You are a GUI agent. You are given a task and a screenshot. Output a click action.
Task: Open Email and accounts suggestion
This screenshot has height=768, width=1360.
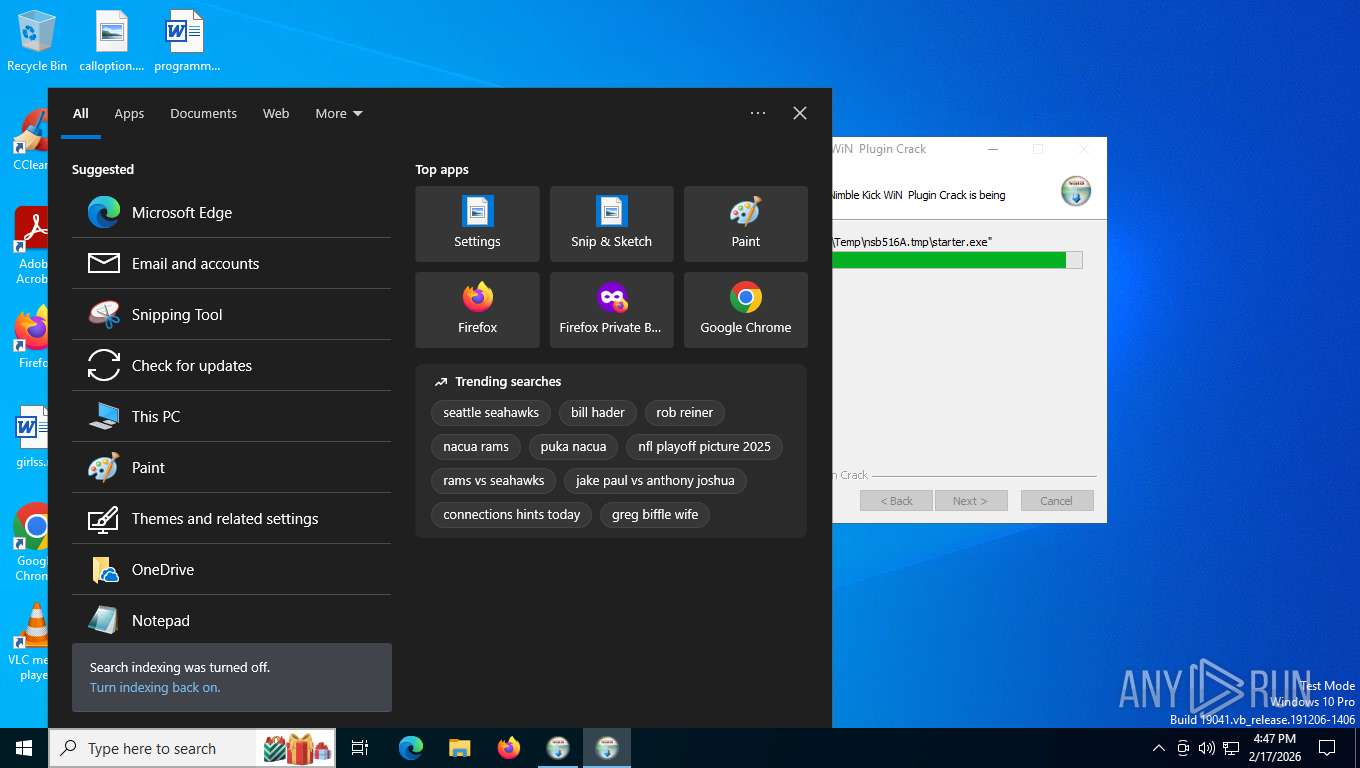[231, 263]
